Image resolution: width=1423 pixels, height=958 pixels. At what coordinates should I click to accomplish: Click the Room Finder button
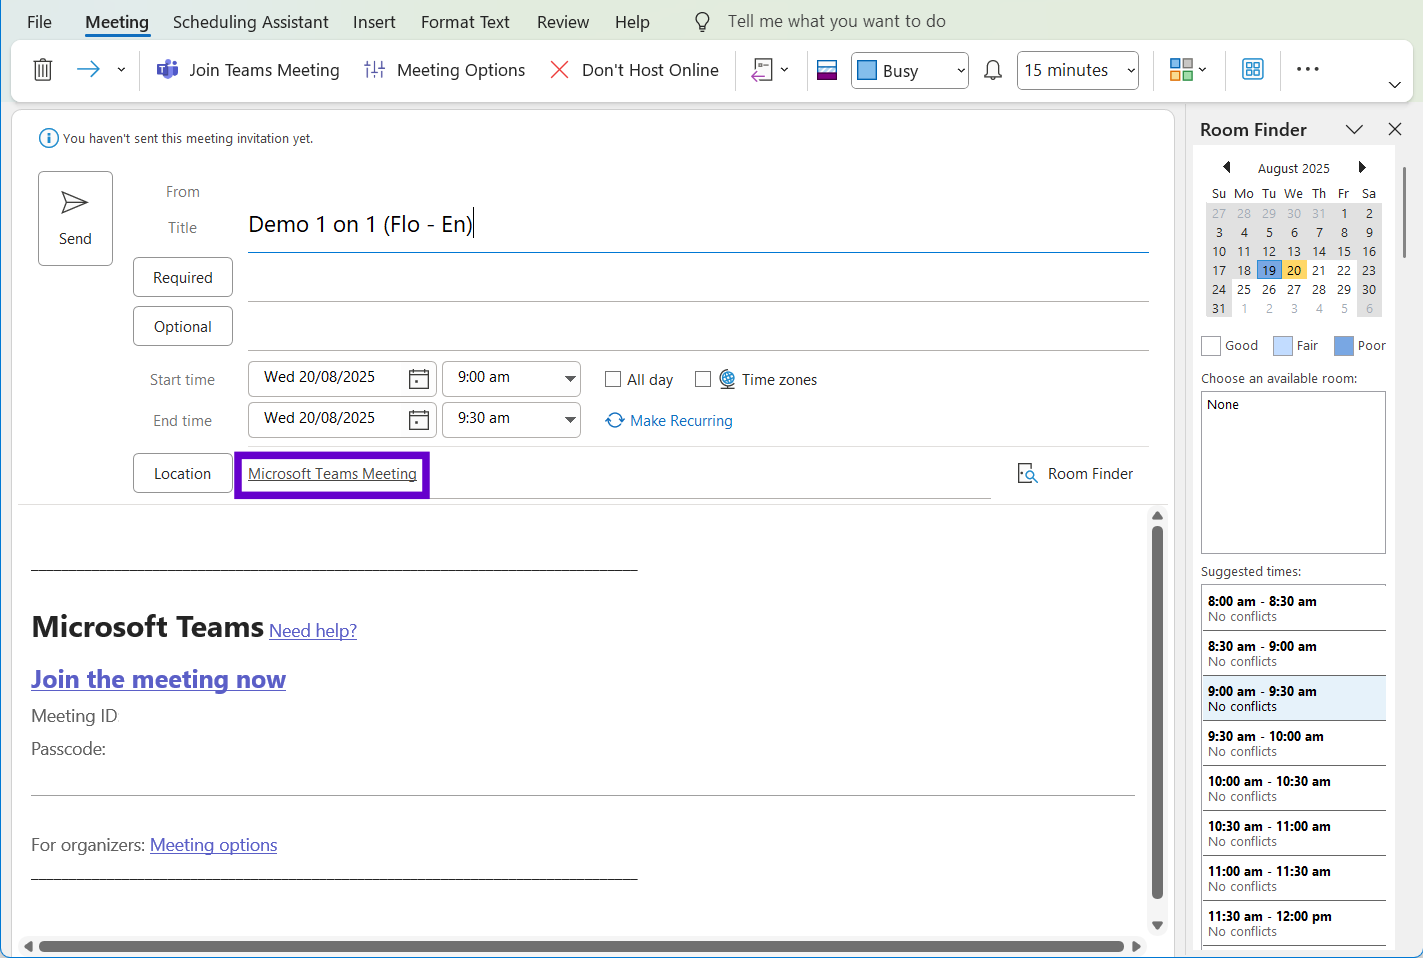pyautogui.click(x=1075, y=473)
